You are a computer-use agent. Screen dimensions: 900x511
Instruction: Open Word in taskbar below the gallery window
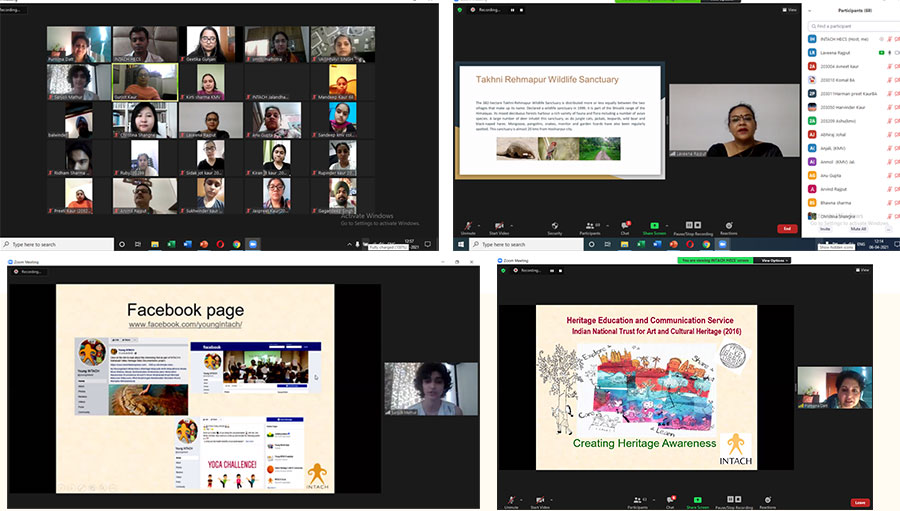187,244
